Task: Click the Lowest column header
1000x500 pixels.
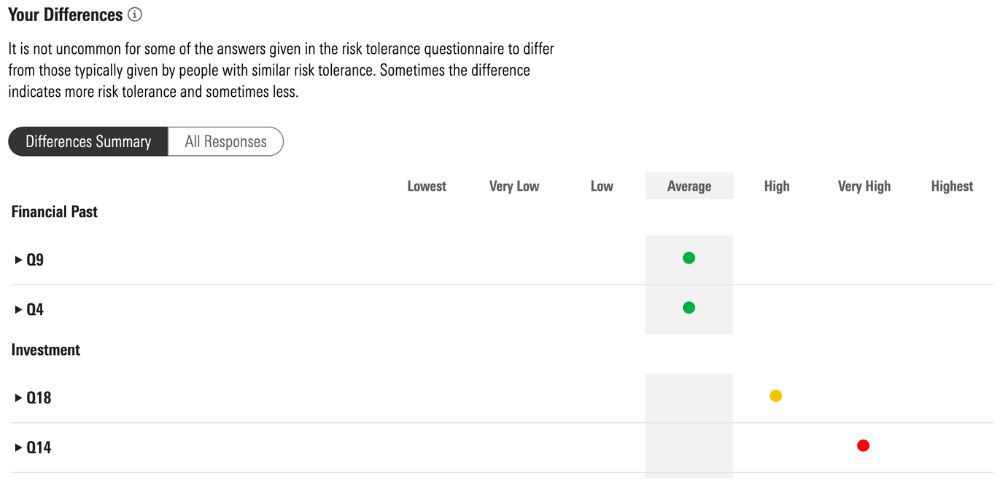Action: (x=427, y=186)
